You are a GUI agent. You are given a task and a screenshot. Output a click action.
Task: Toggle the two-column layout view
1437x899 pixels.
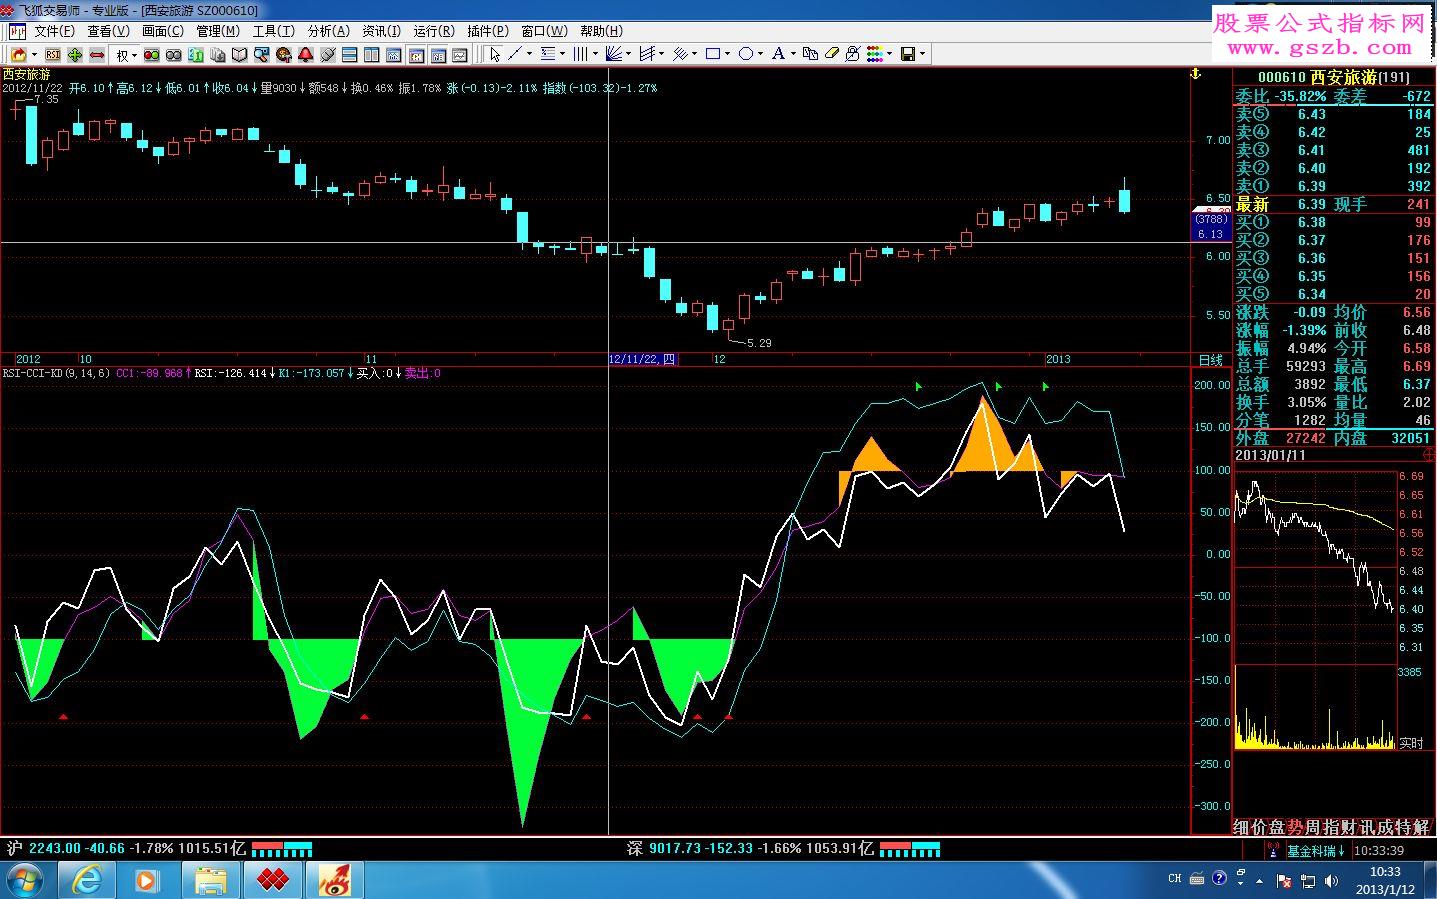(372, 54)
